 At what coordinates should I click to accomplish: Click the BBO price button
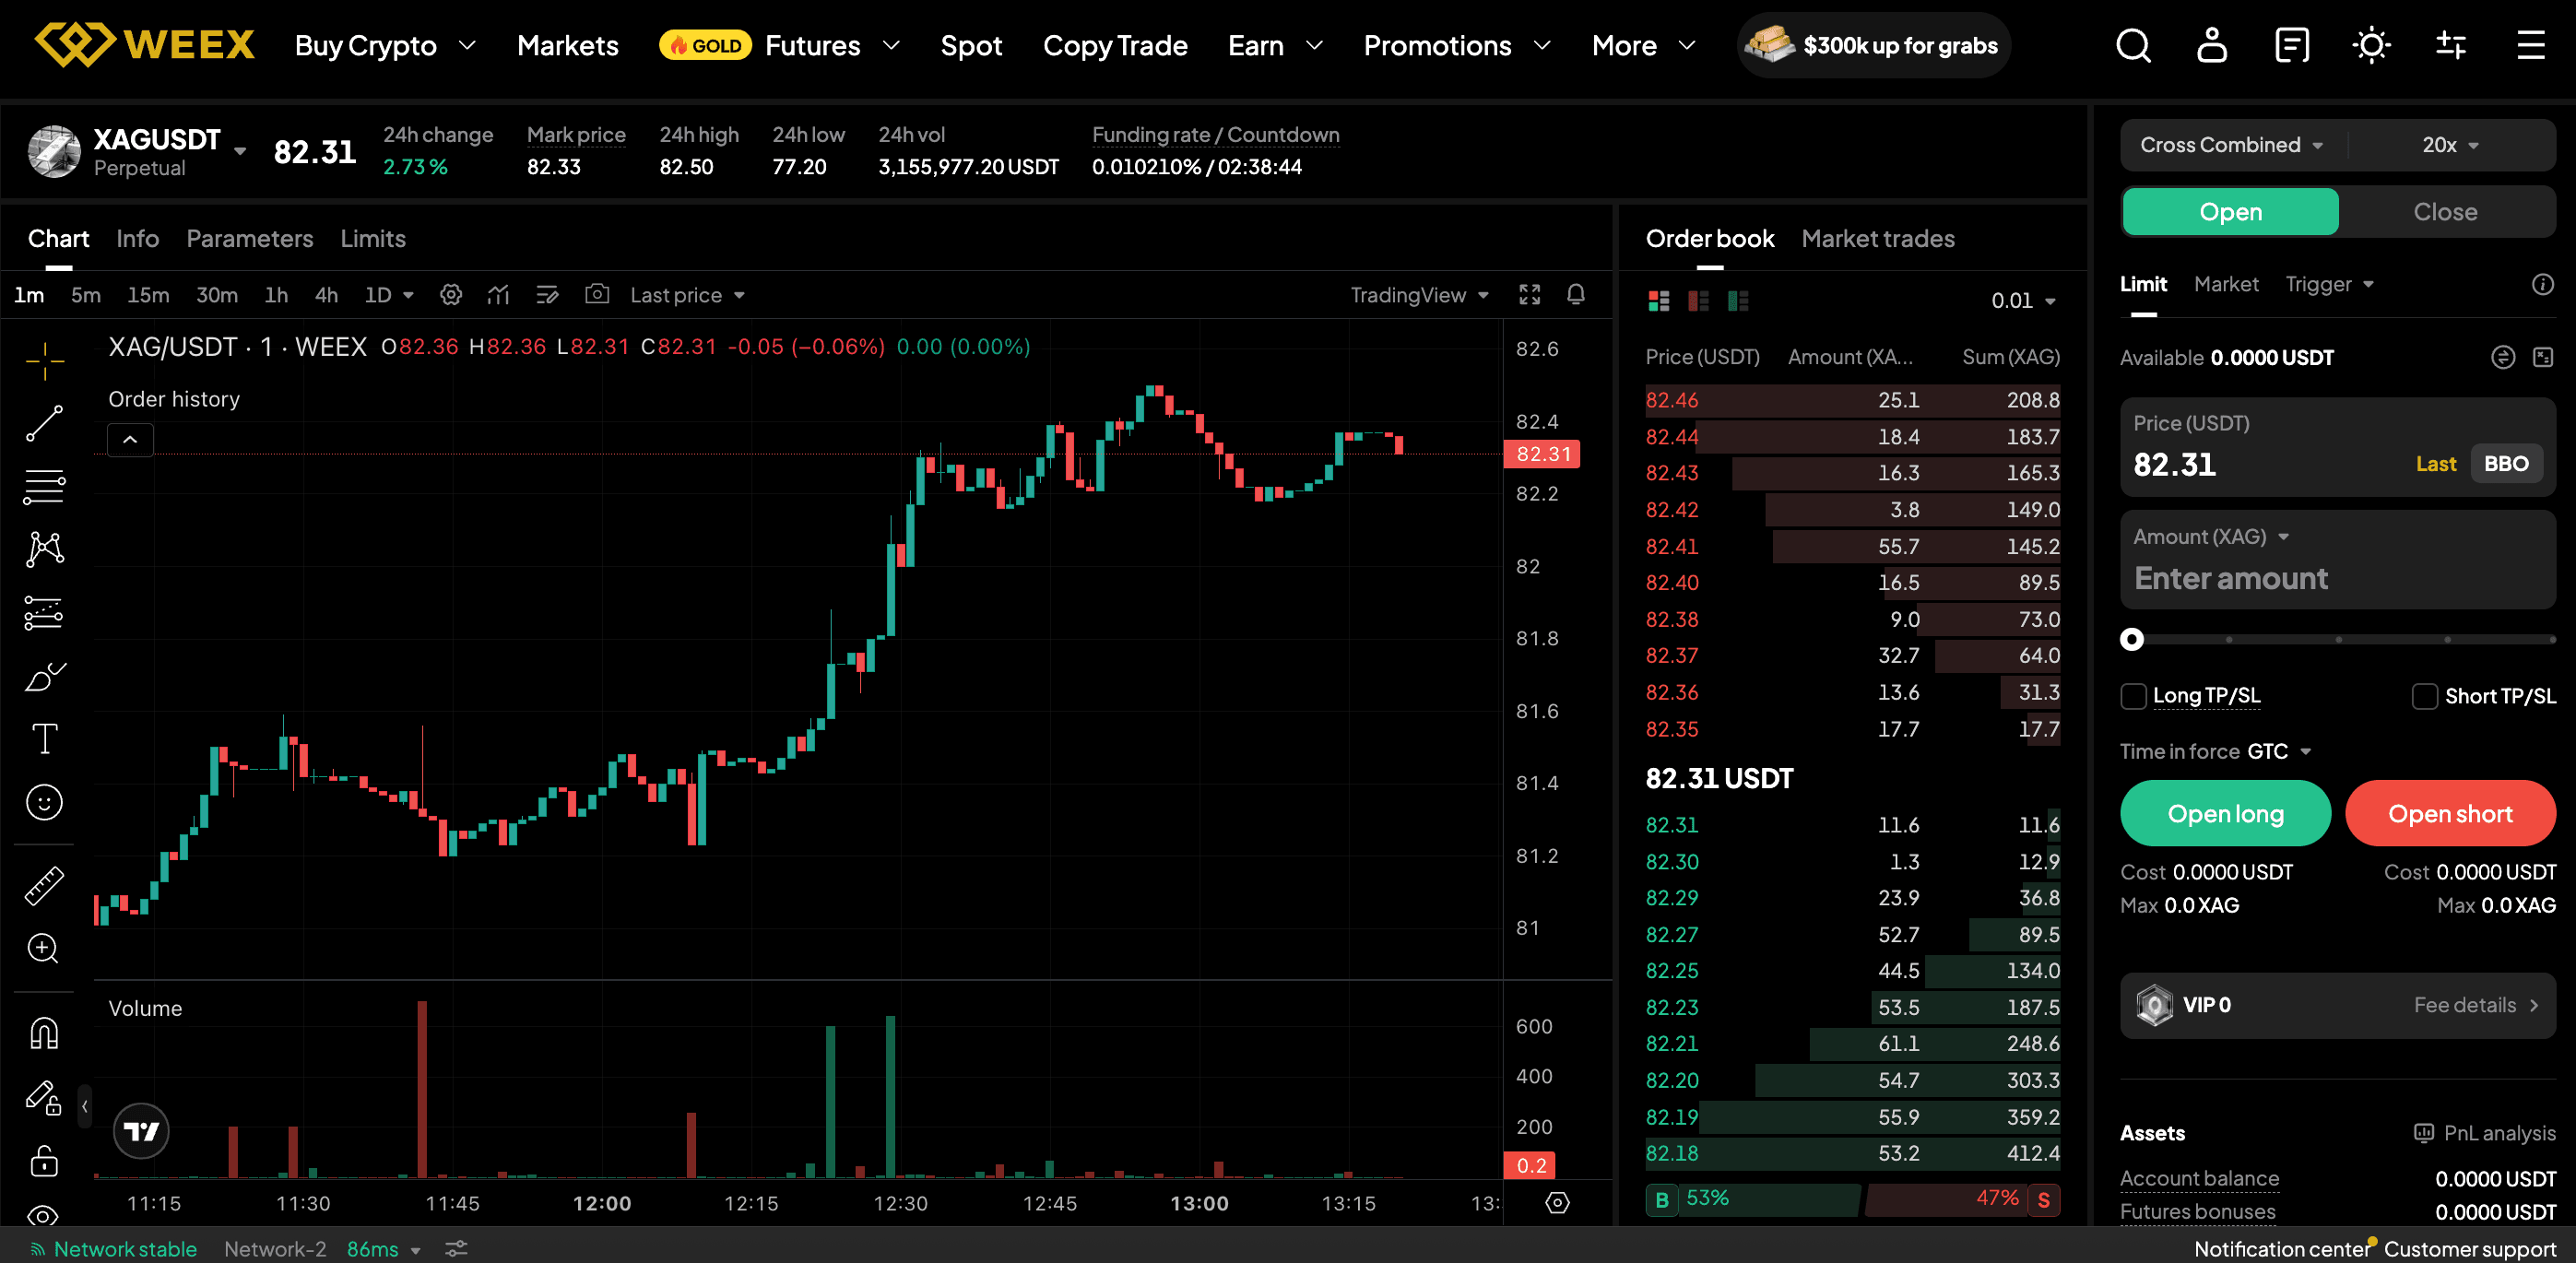[x=2506, y=464]
